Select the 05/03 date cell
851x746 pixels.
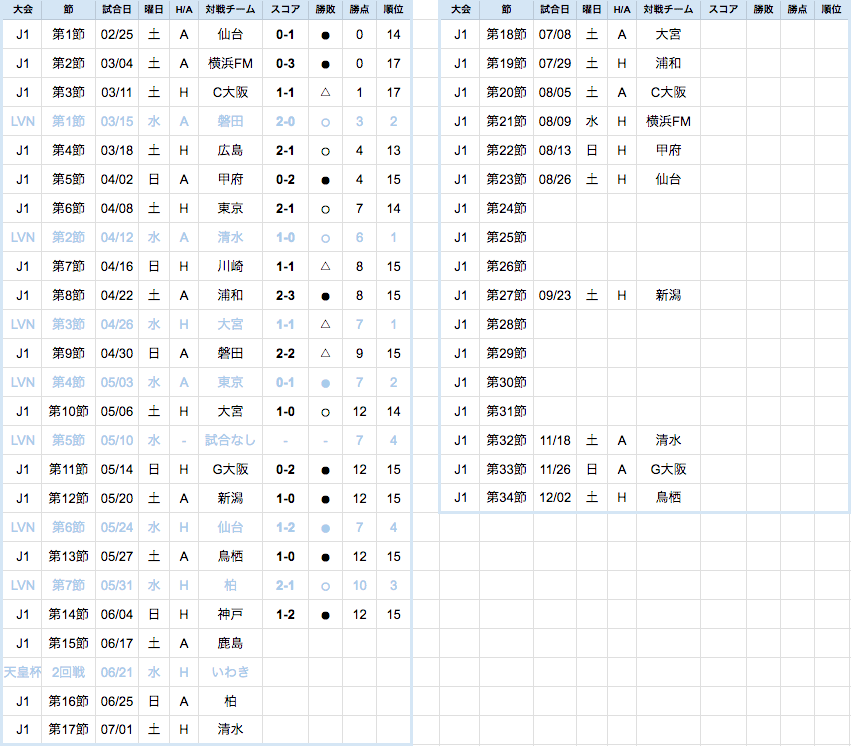(117, 383)
